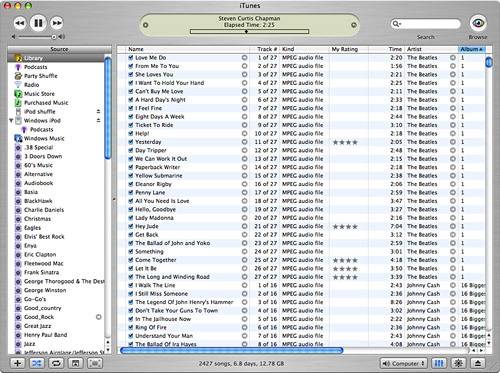The height and width of the screenshot is (373, 500).
Task: Open Music Store in the source list
Action: point(39,94)
